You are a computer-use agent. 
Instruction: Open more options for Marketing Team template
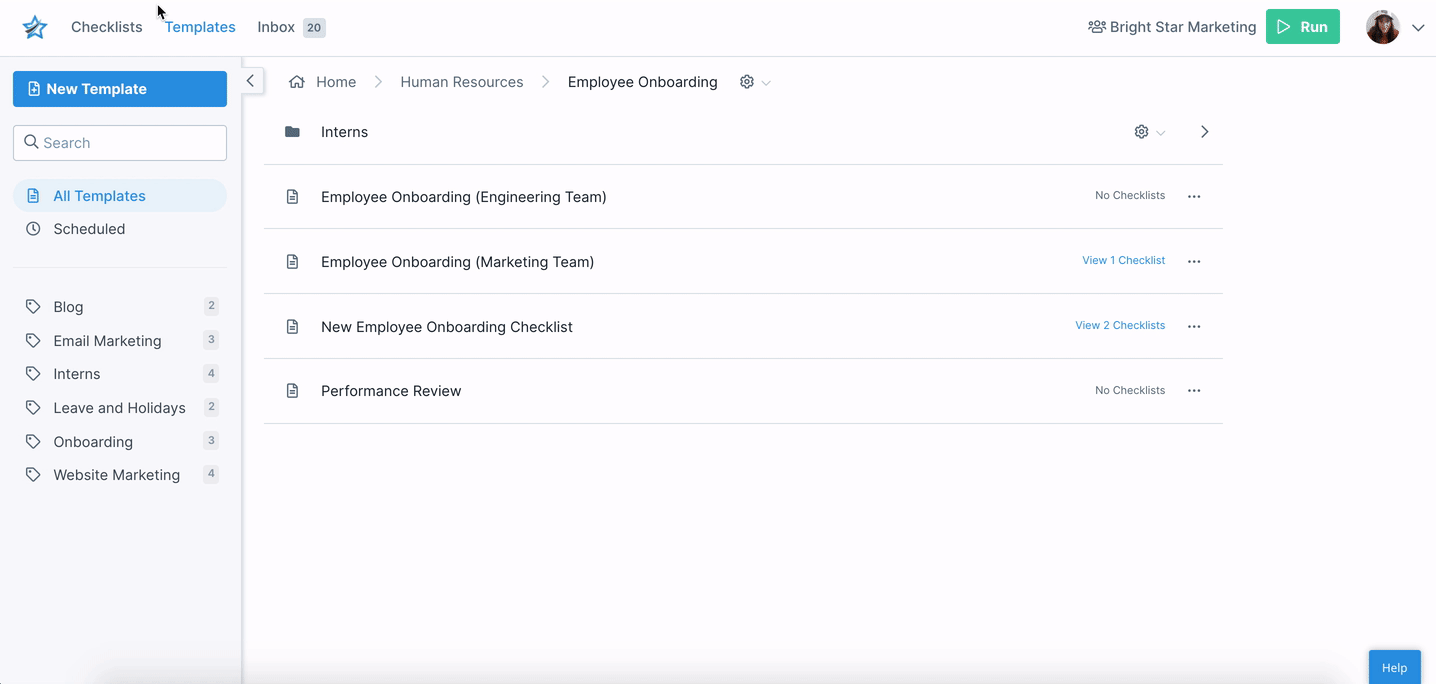coord(1194,262)
